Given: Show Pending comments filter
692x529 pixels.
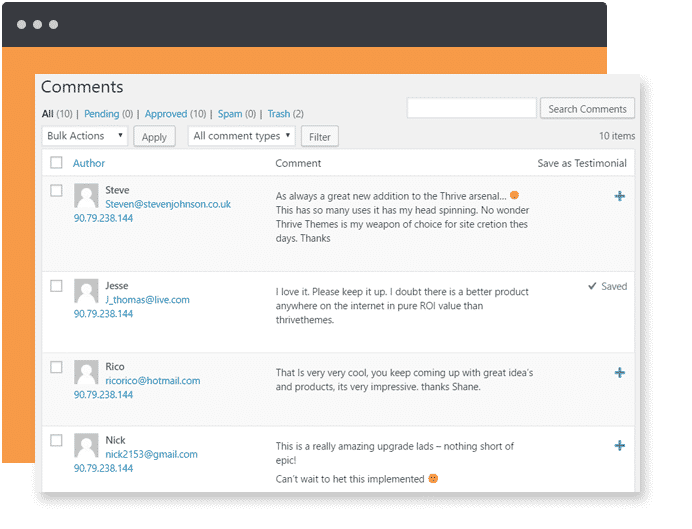Looking at the screenshot, I should pyautogui.click(x=101, y=114).
